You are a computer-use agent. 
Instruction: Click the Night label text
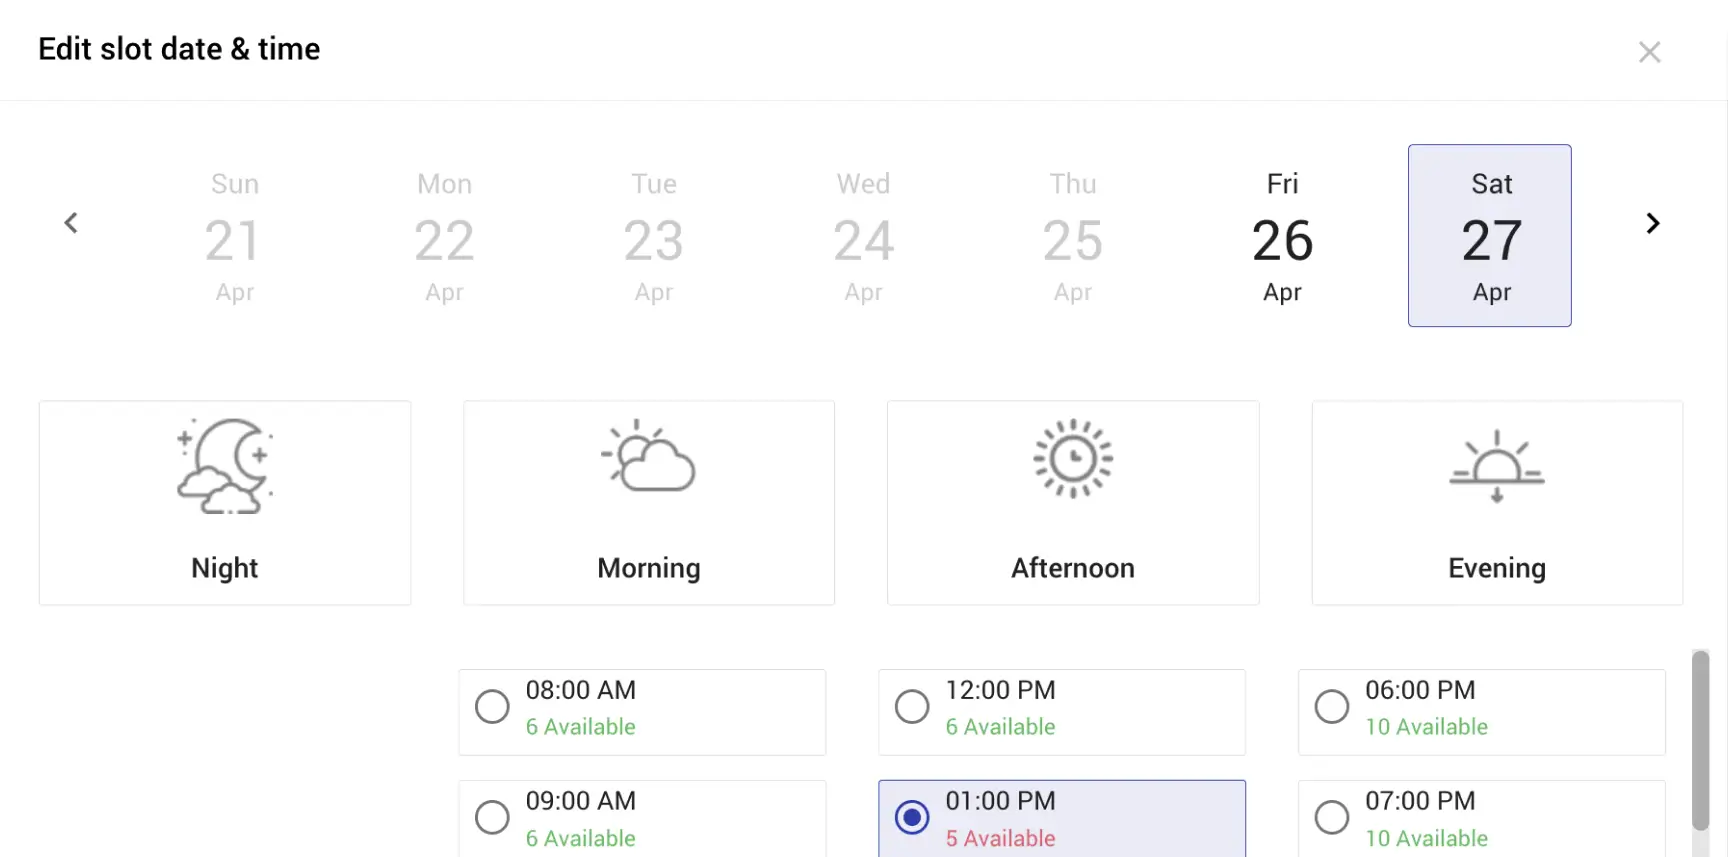coord(225,568)
